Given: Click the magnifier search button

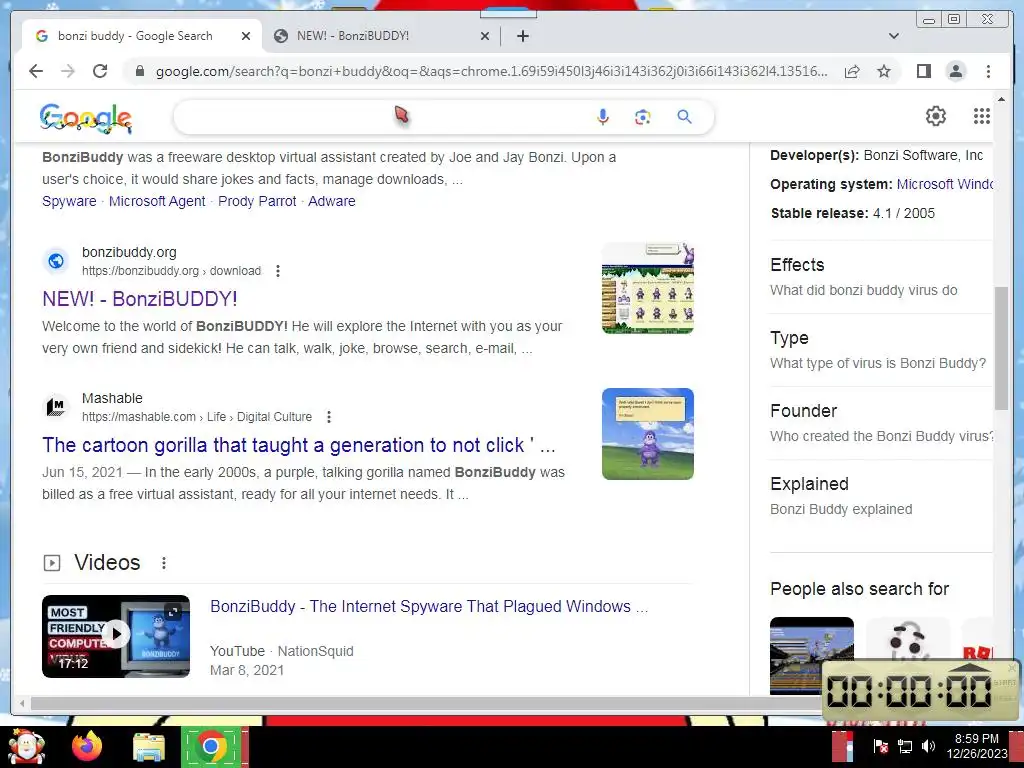Looking at the screenshot, I should pyautogui.click(x=684, y=117).
